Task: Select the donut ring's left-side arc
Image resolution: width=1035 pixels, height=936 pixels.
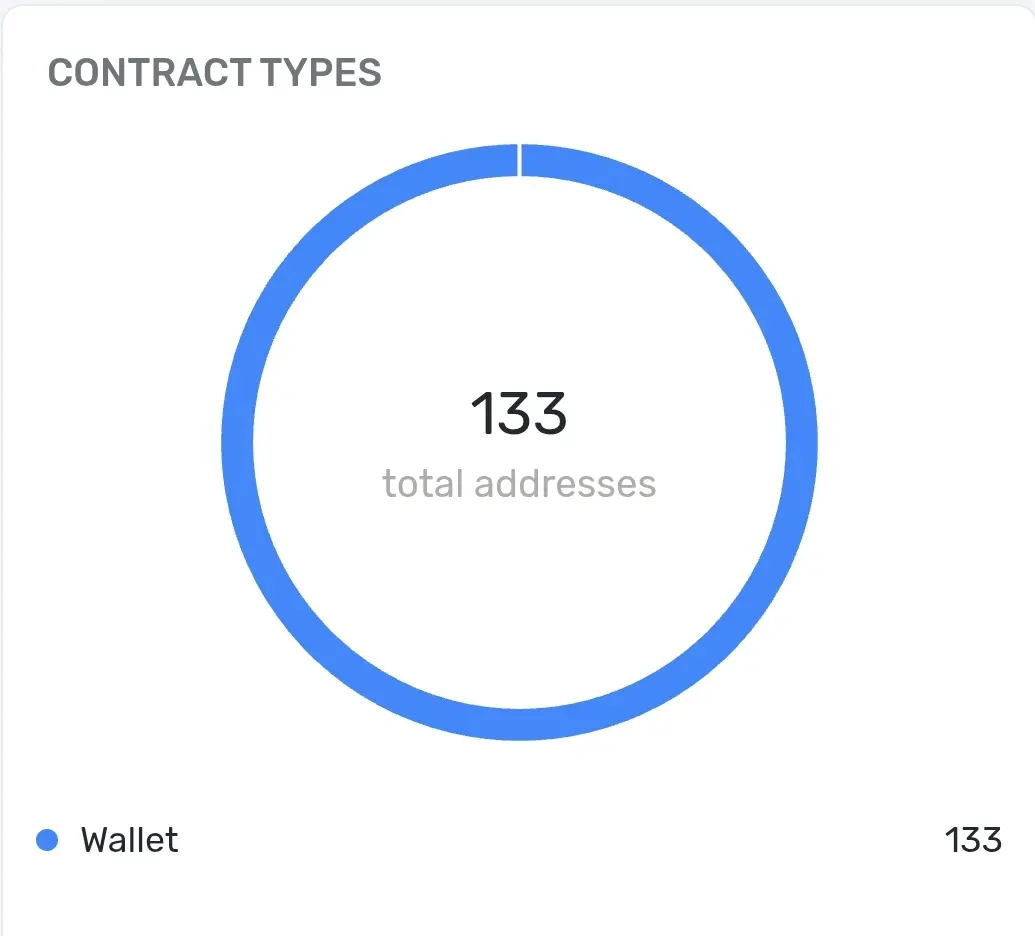Action: (238, 442)
